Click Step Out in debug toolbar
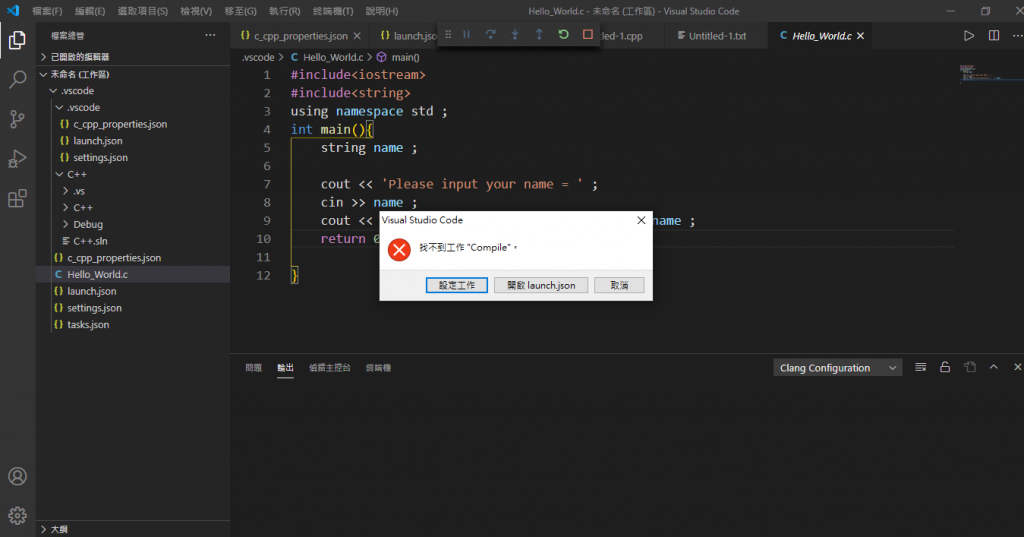Image resolution: width=1024 pixels, height=537 pixels. 539,35
